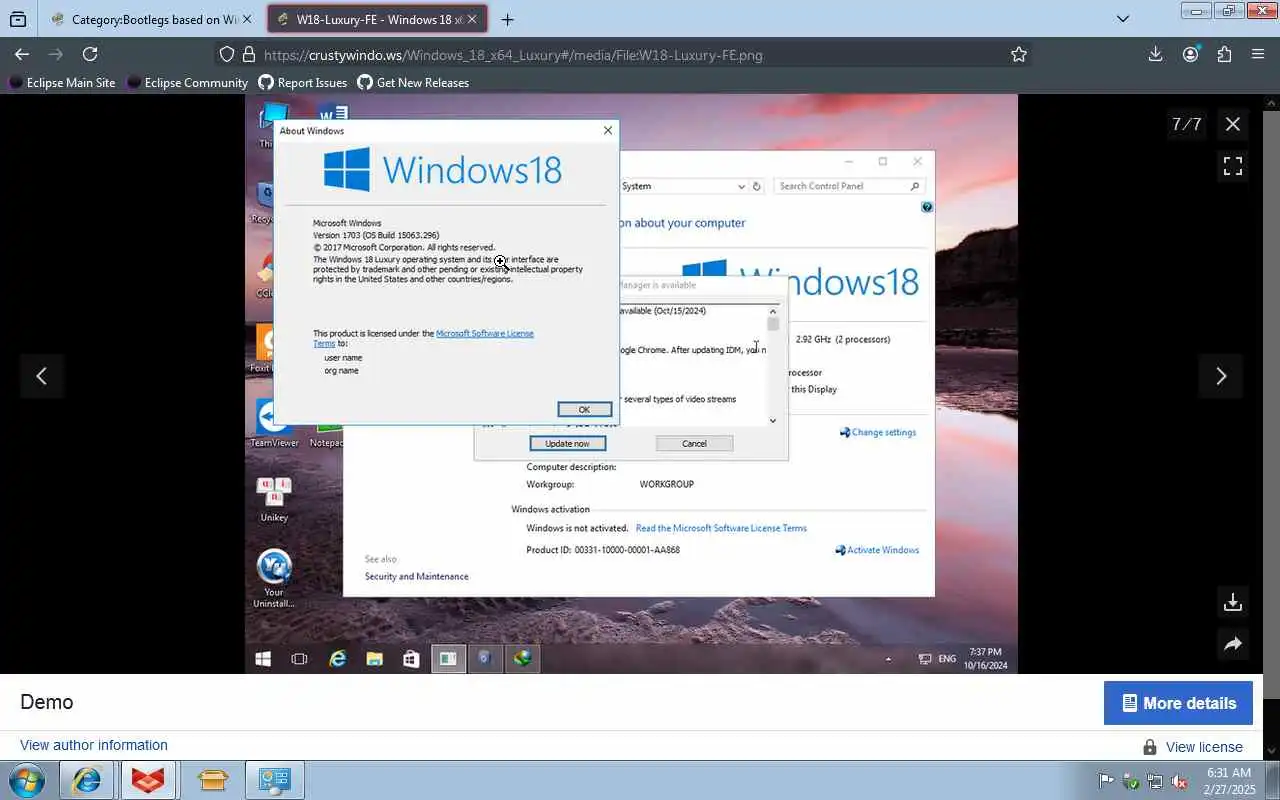
Task: Open the tracking protection shield icon
Action: coord(227,55)
